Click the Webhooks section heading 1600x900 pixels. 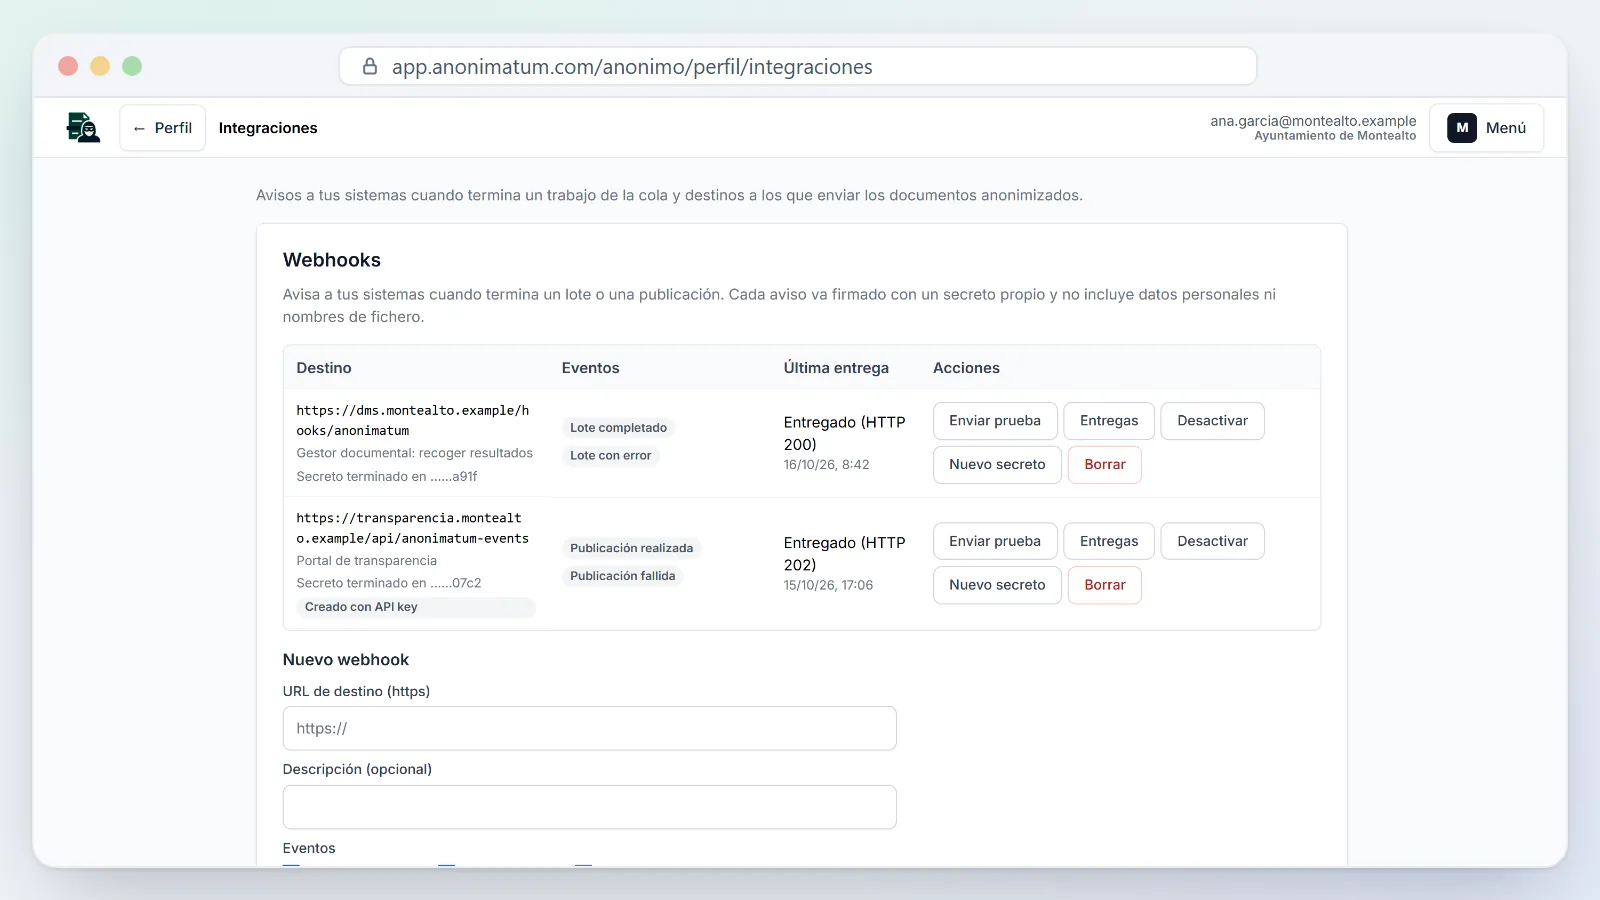click(x=332, y=260)
